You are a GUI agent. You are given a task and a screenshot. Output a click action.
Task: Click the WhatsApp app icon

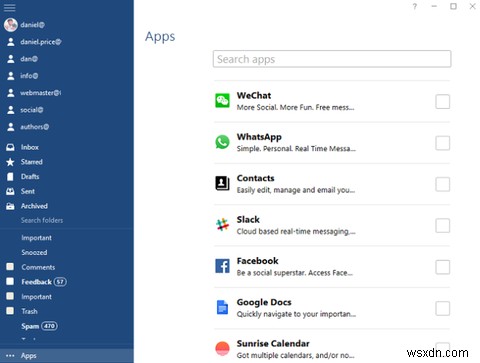pos(222,142)
